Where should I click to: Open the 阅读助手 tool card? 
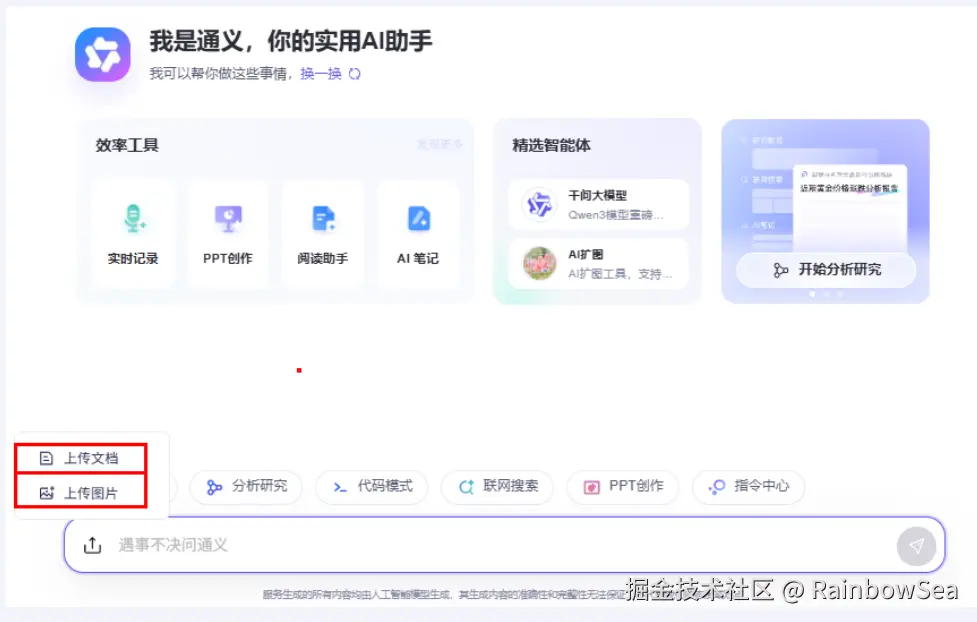point(323,234)
